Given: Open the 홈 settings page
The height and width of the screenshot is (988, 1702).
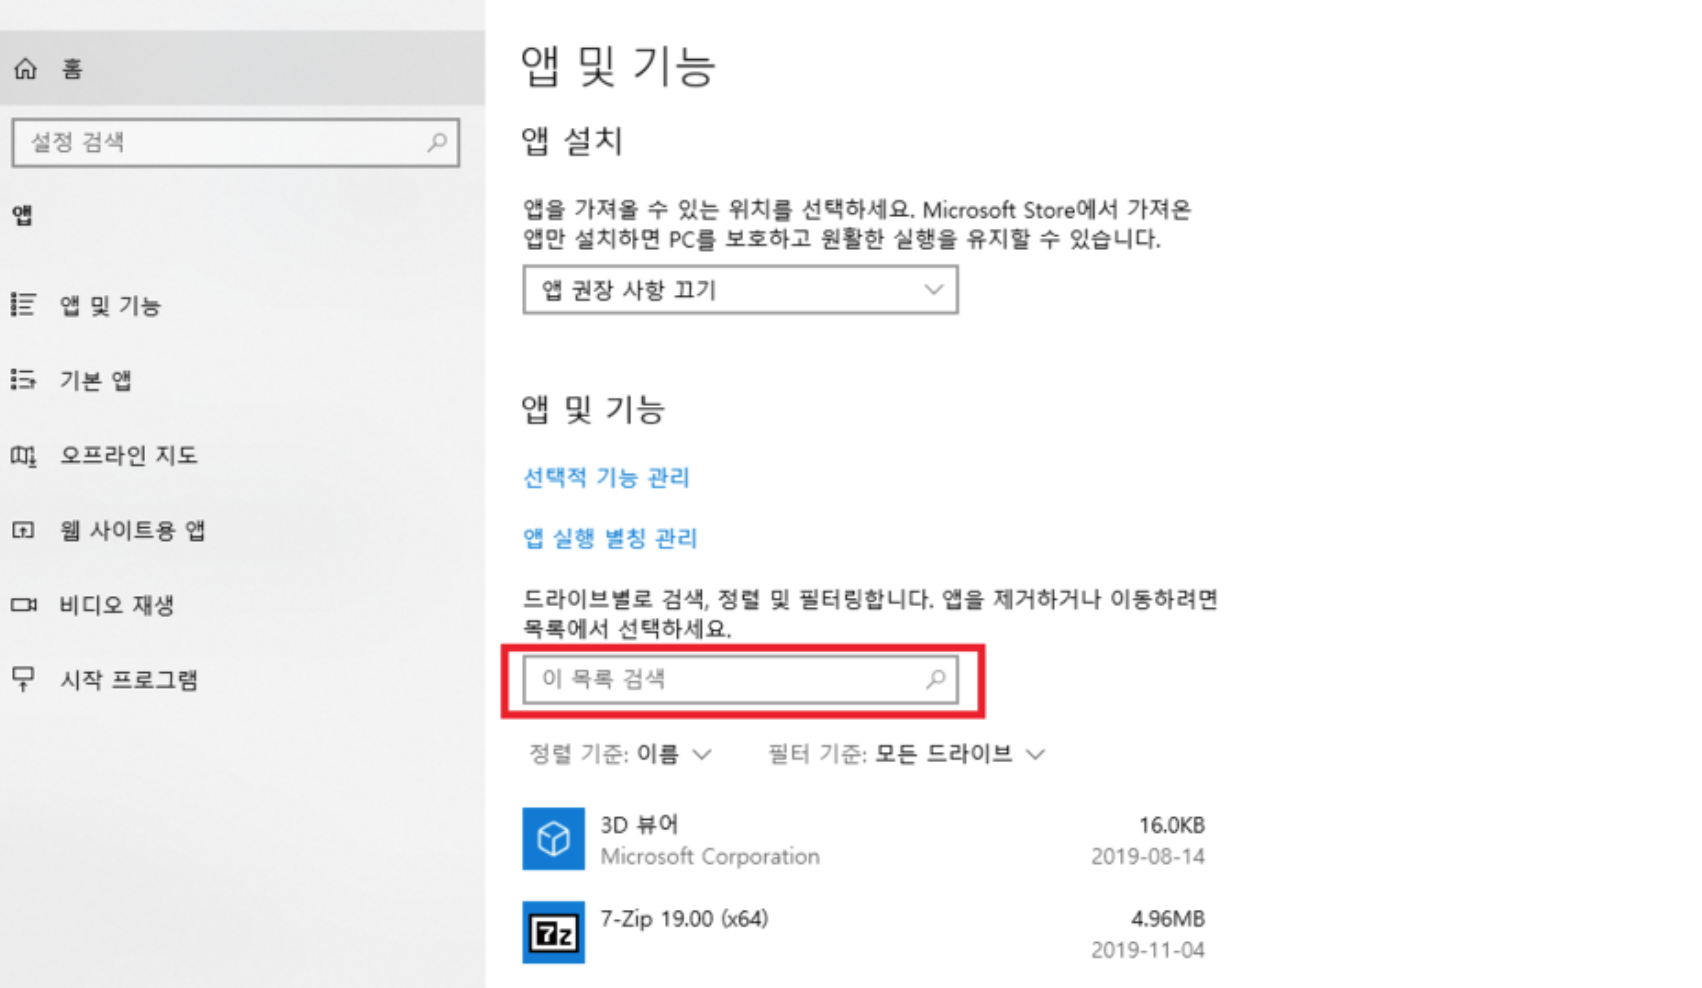Looking at the screenshot, I should point(242,68).
